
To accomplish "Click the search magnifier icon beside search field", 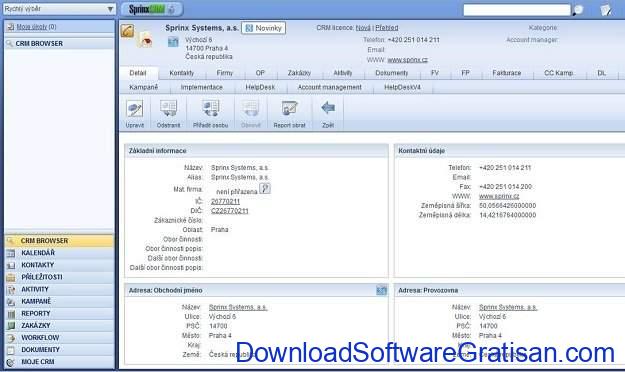I will (578, 10).
